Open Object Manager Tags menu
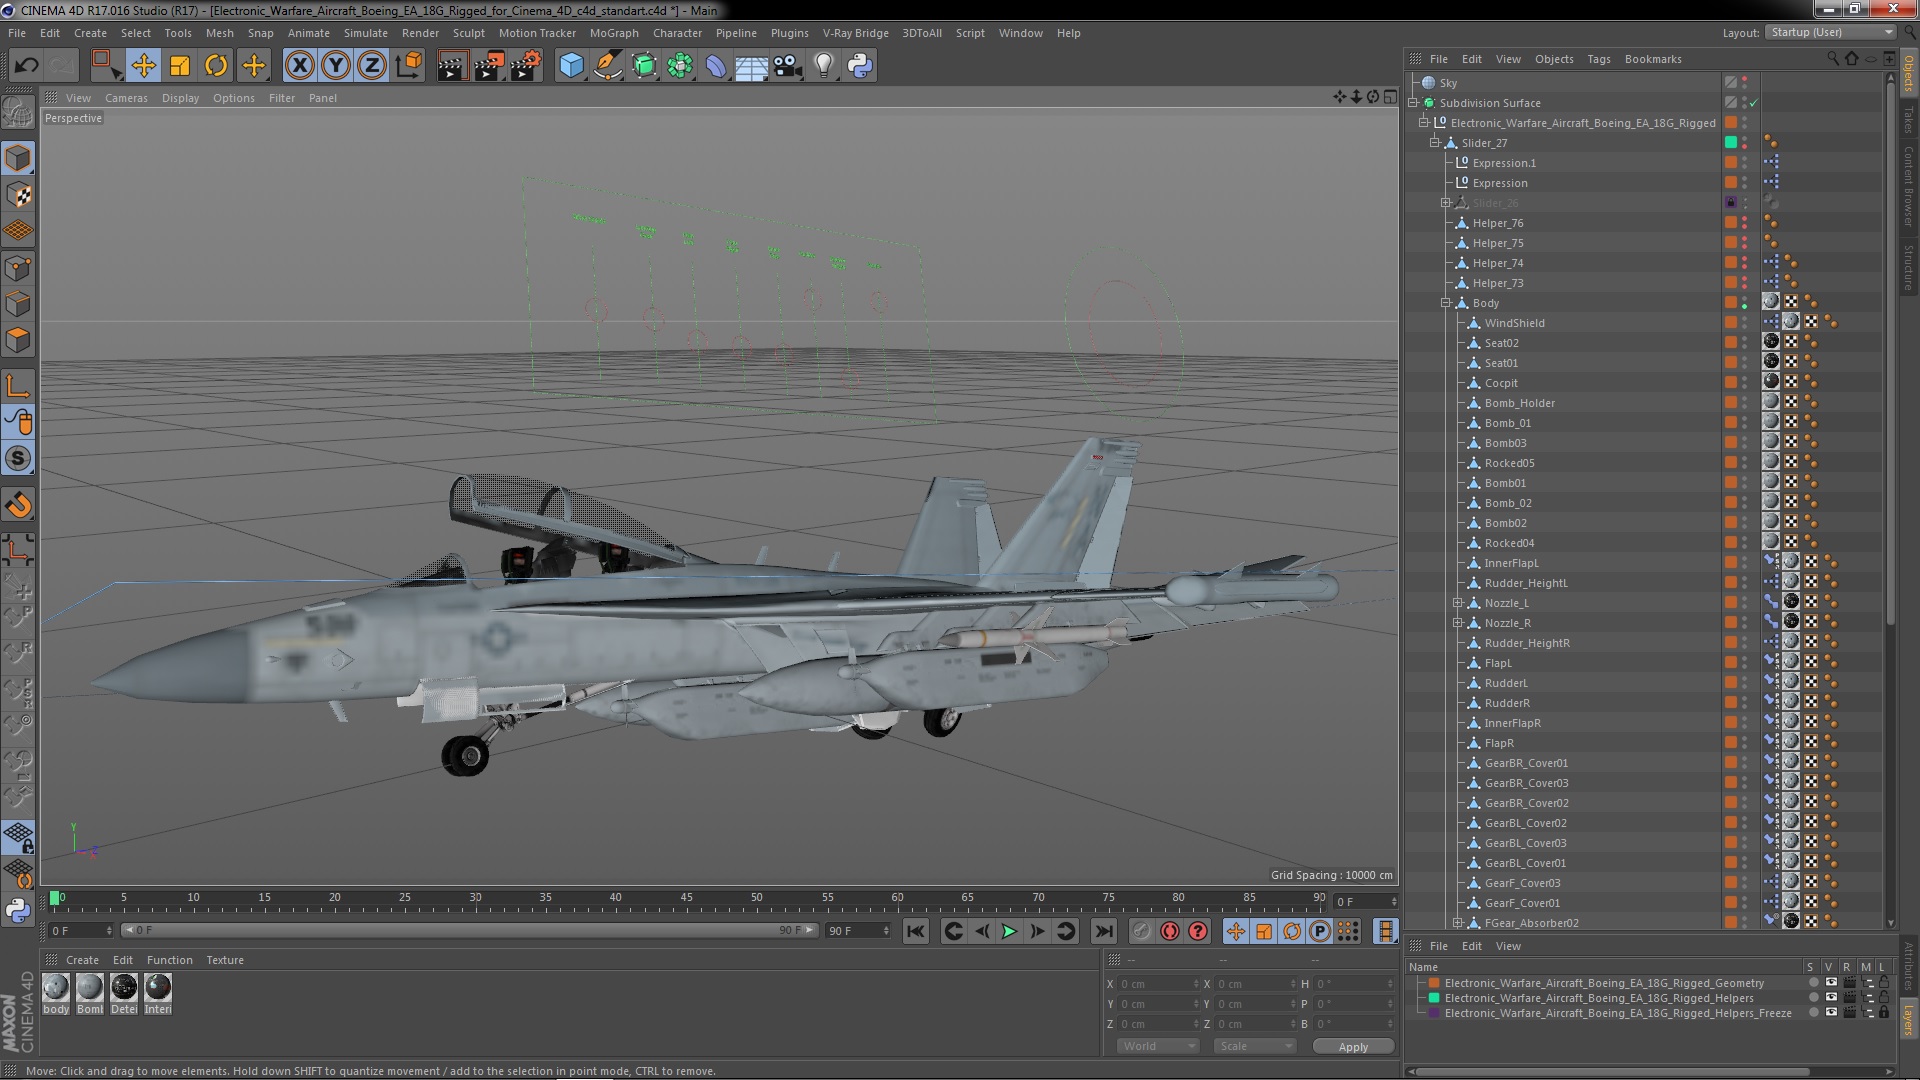Screen dimensions: 1920x1080 pyautogui.click(x=1599, y=59)
